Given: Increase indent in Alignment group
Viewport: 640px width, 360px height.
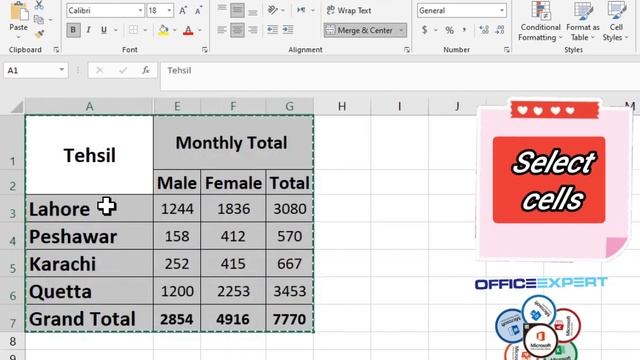Looking at the screenshot, I should click(x=288, y=30).
